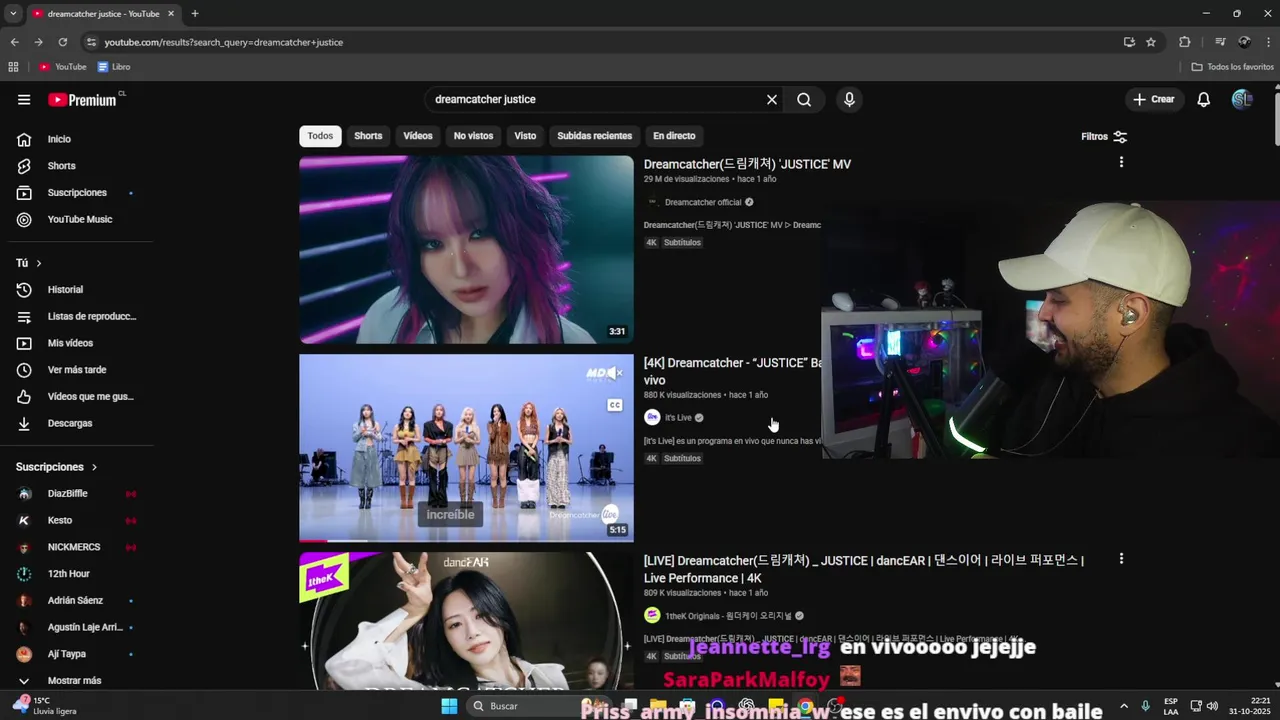Toggle captions CC on the preview thumbnail
1280x720 pixels.
[615, 405]
